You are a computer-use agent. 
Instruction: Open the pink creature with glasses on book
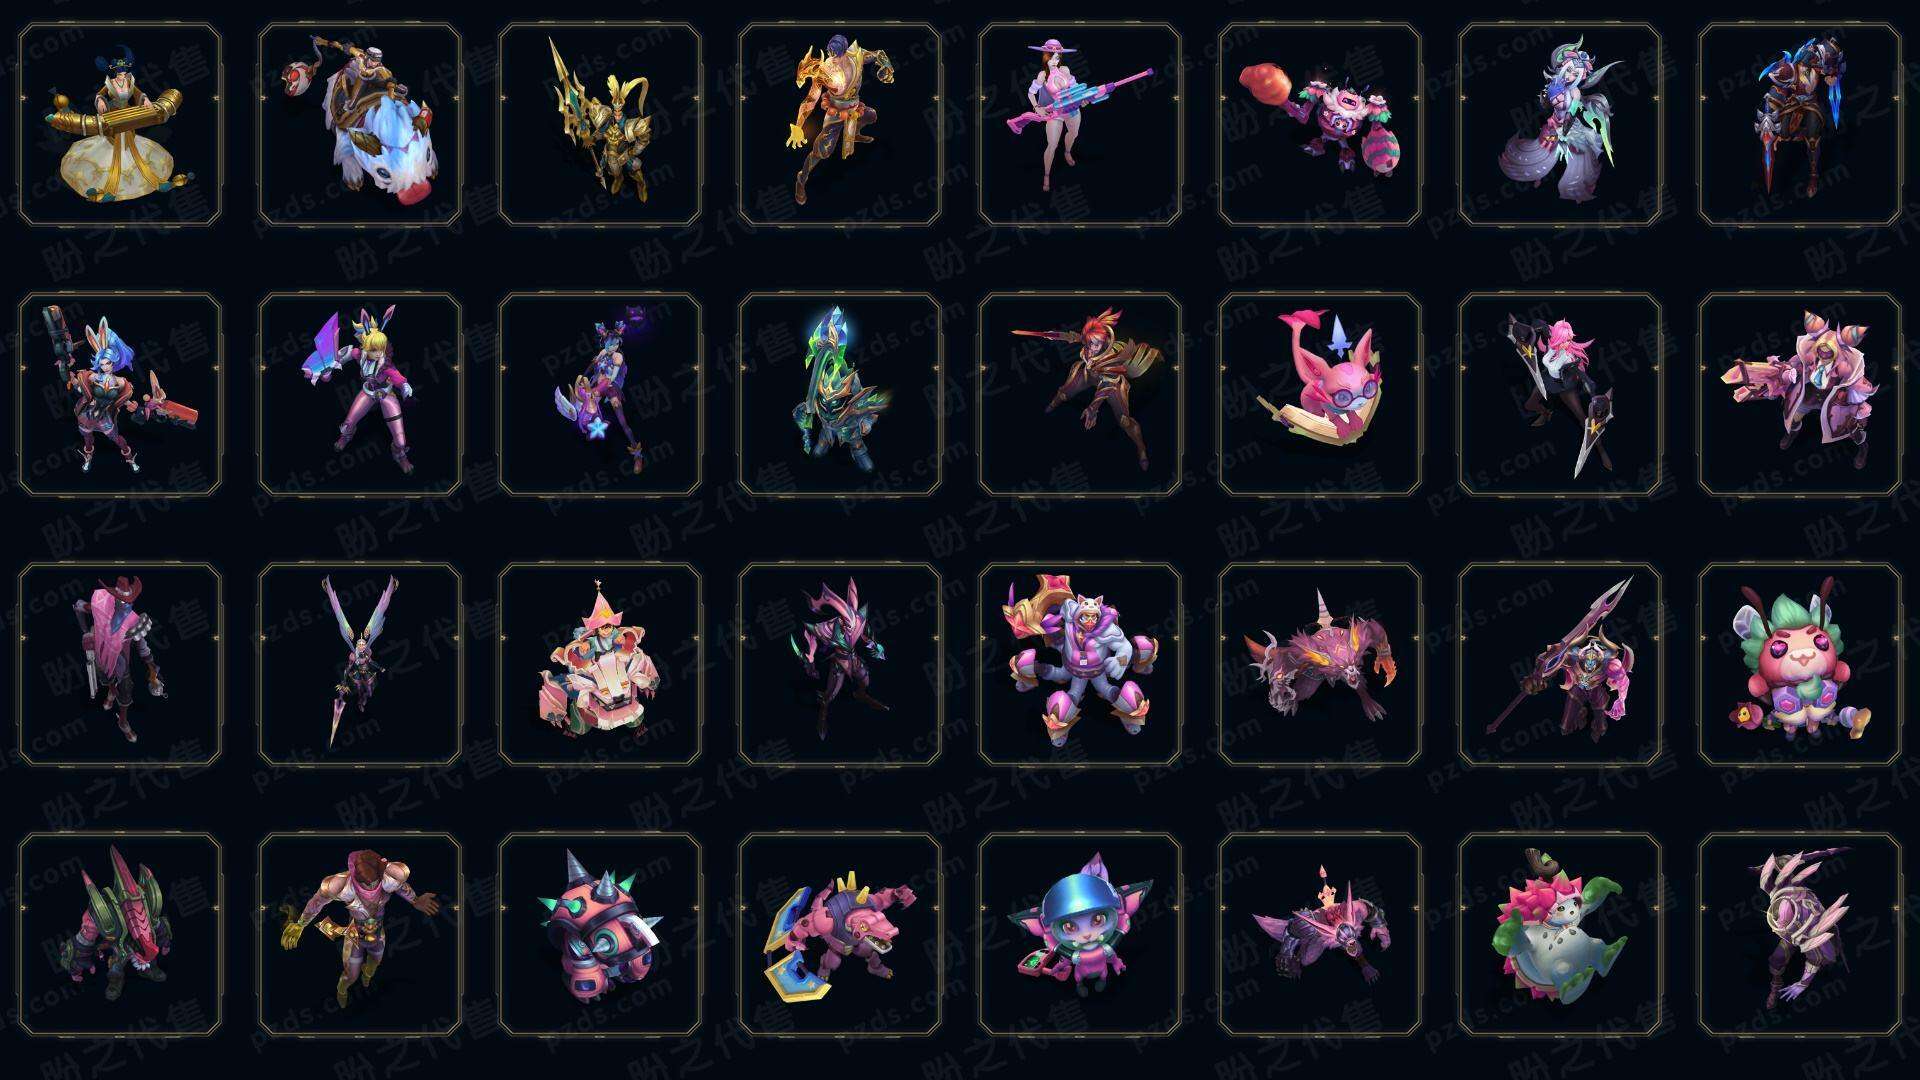pos(1320,394)
